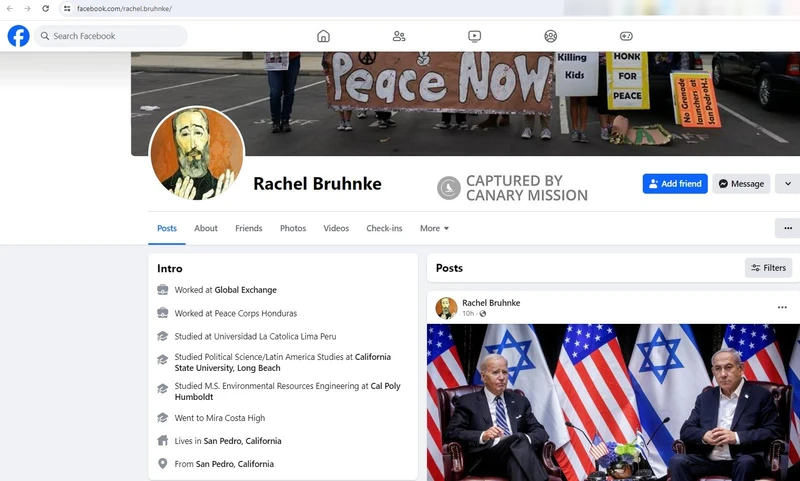Screen dimensions: 800x481
Task: Switch to the Videos tab
Action: click(336, 228)
